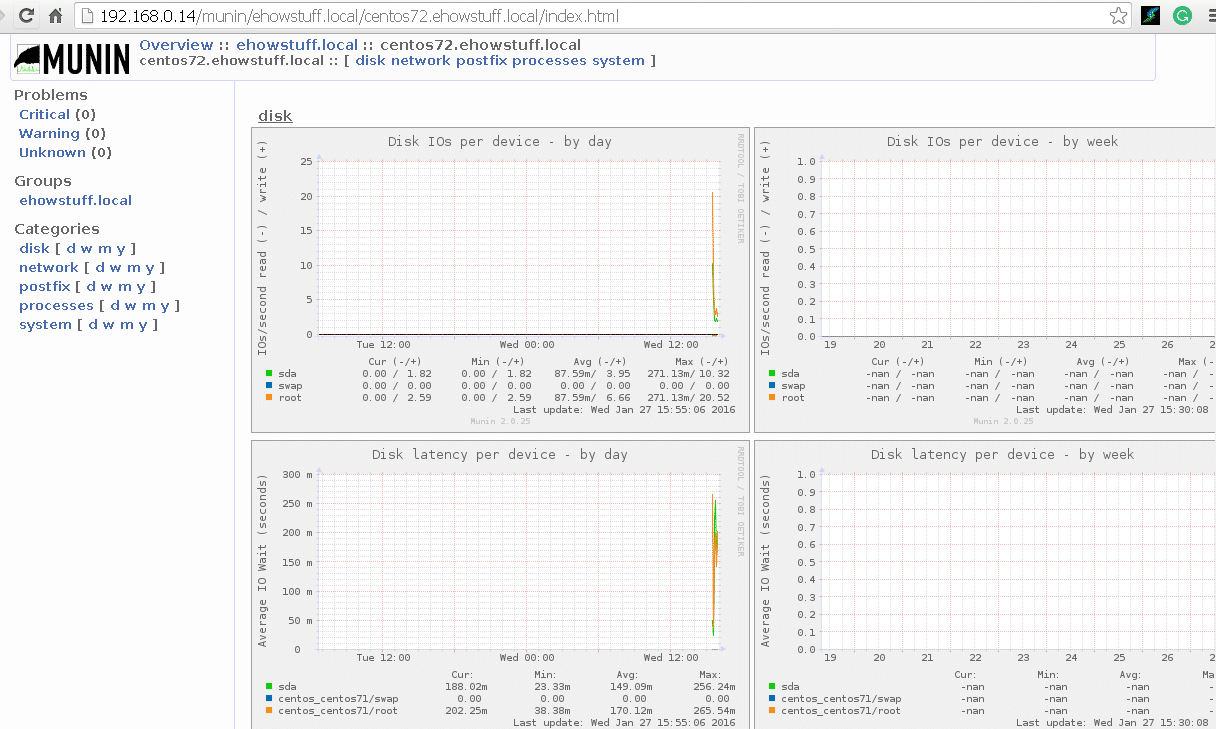Image resolution: width=1216 pixels, height=729 pixels.
Task: Click the browser home icon
Action: [x=54, y=15]
